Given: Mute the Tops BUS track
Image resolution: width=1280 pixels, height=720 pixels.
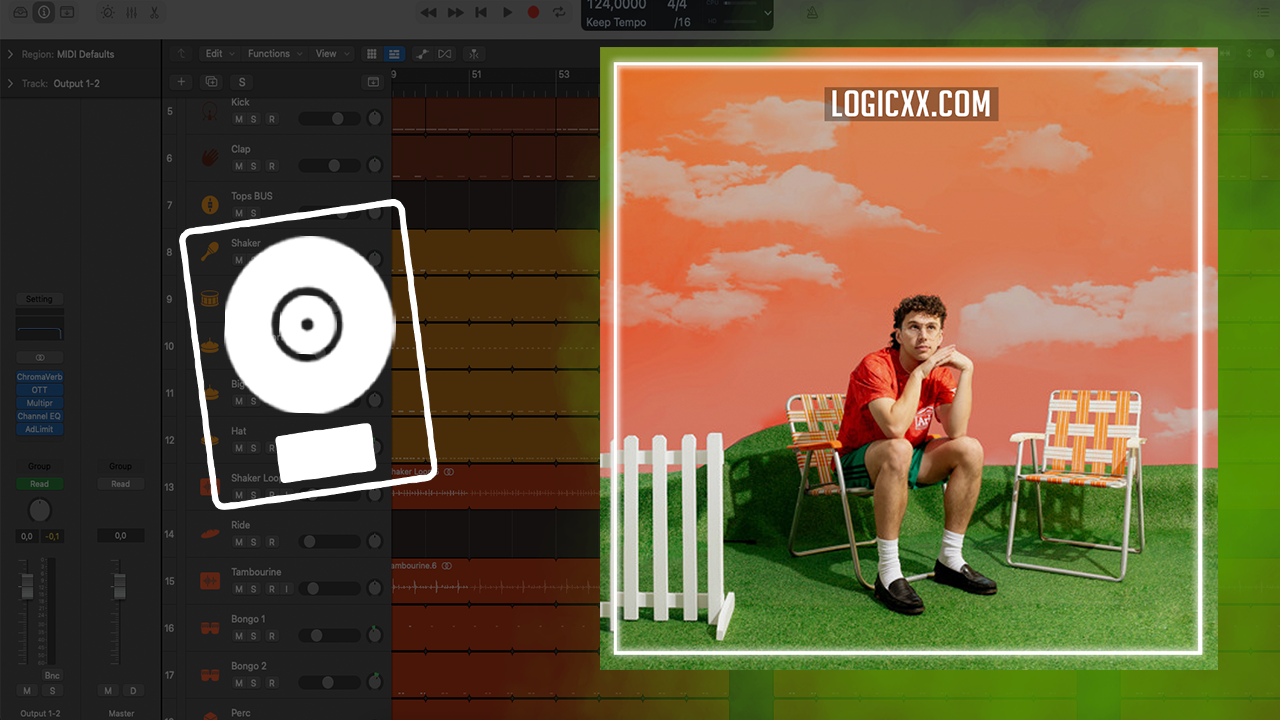Looking at the screenshot, I should [x=238, y=213].
